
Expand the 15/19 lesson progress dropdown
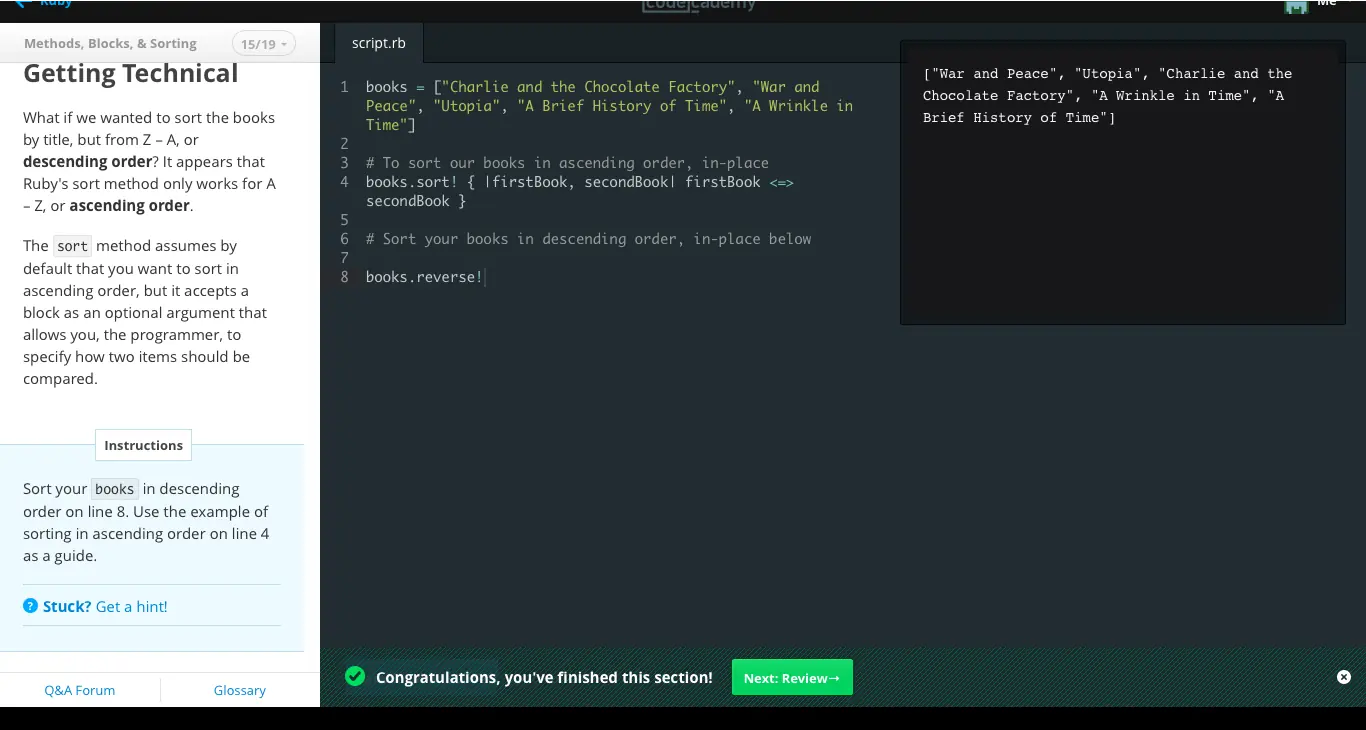coord(264,44)
